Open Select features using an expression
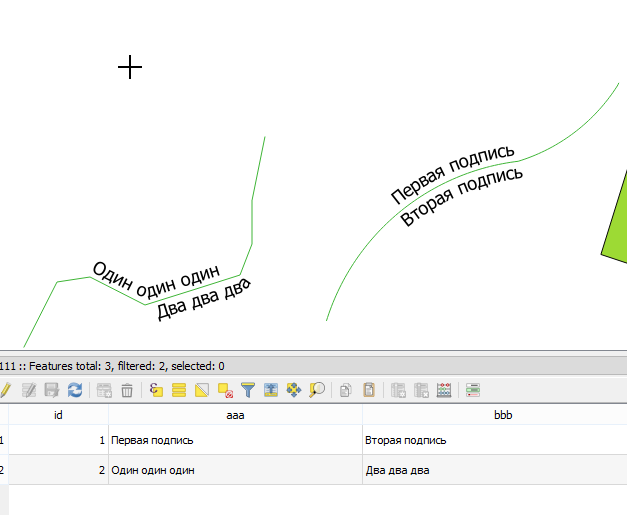 (x=156, y=389)
